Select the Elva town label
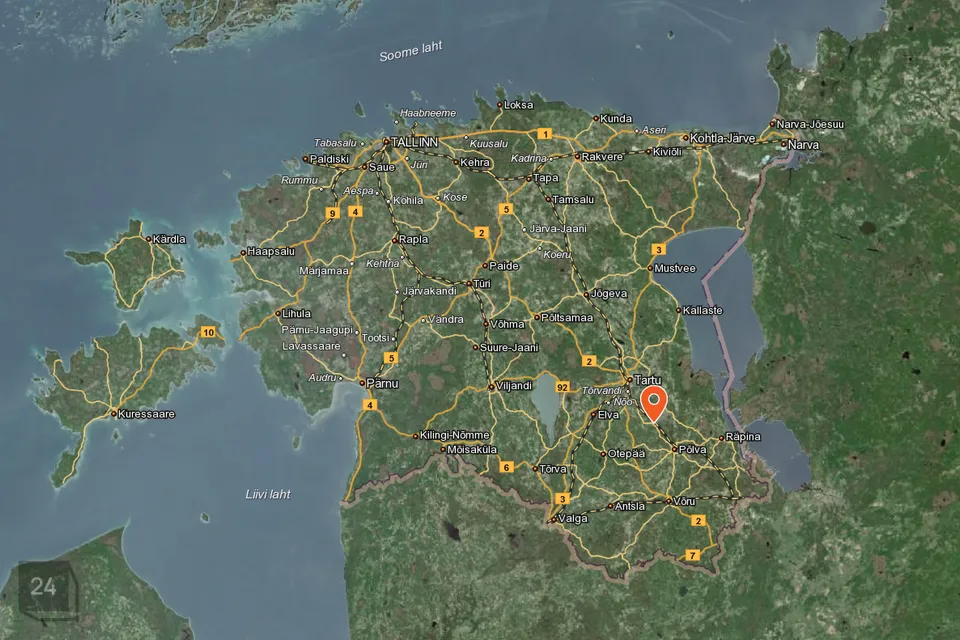This screenshot has width=960, height=640. pyautogui.click(x=608, y=415)
